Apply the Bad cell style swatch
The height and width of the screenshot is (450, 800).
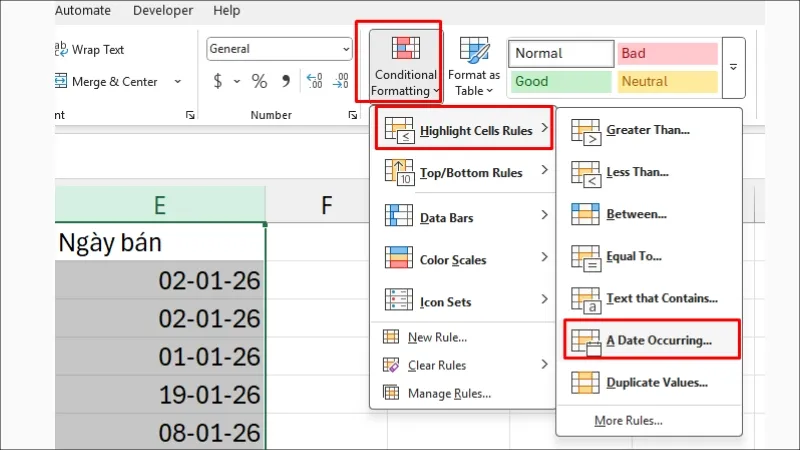(667, 53)
